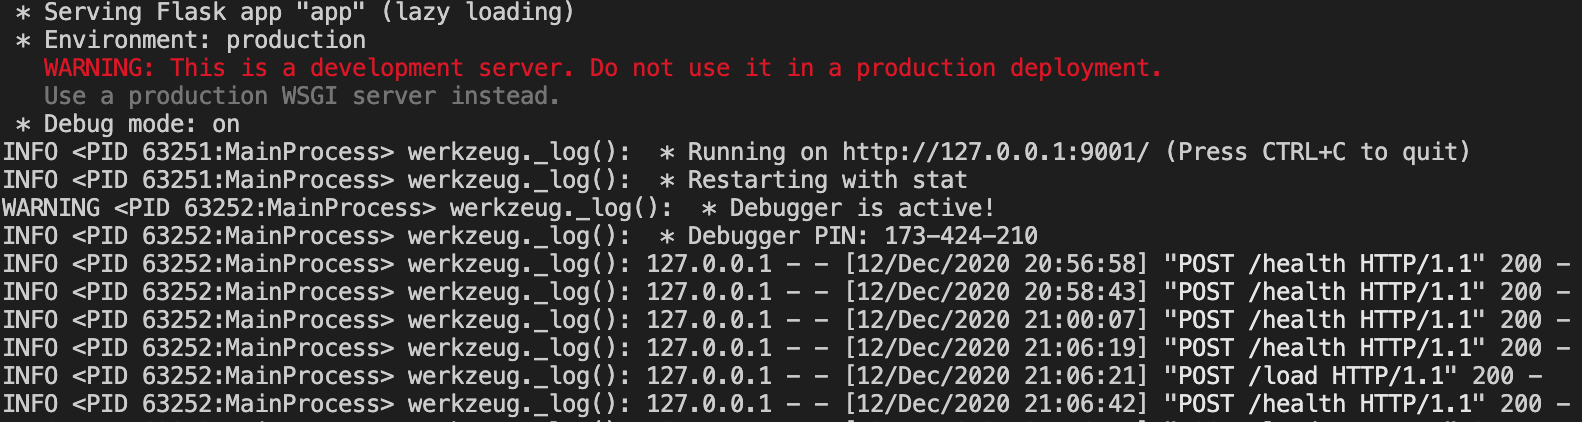Click the "Environment: production" text
The width and height of the screenshot is (1582, 422).
(205, 40)
